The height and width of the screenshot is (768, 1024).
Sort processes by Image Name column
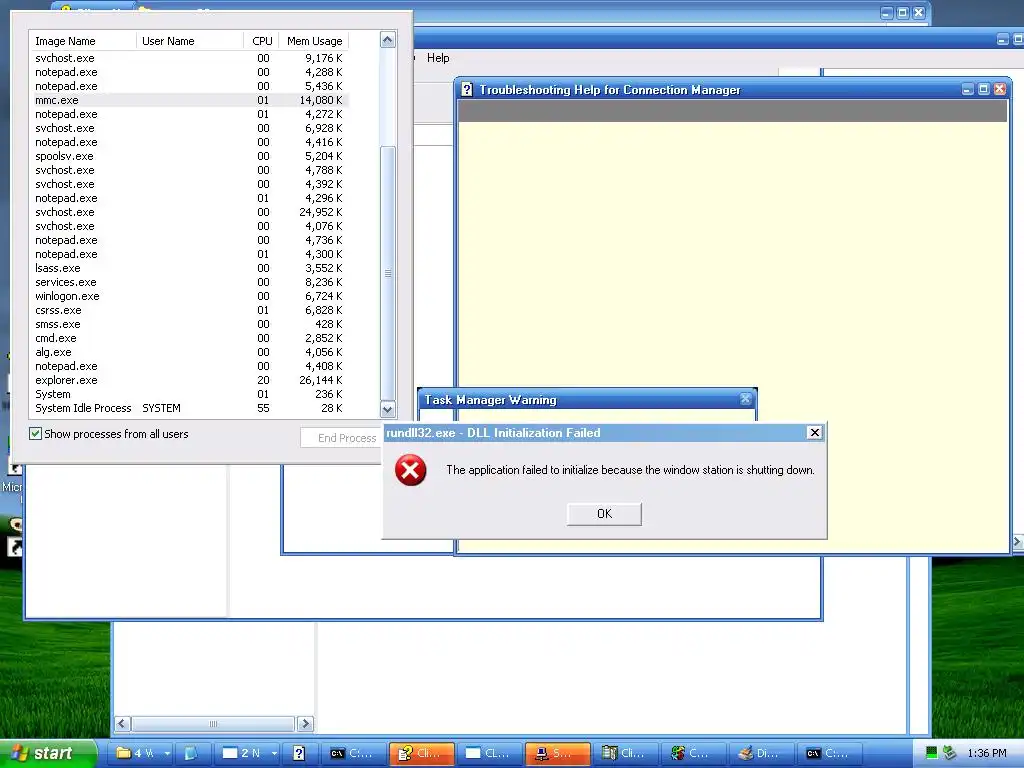click(x=83, y=41)
